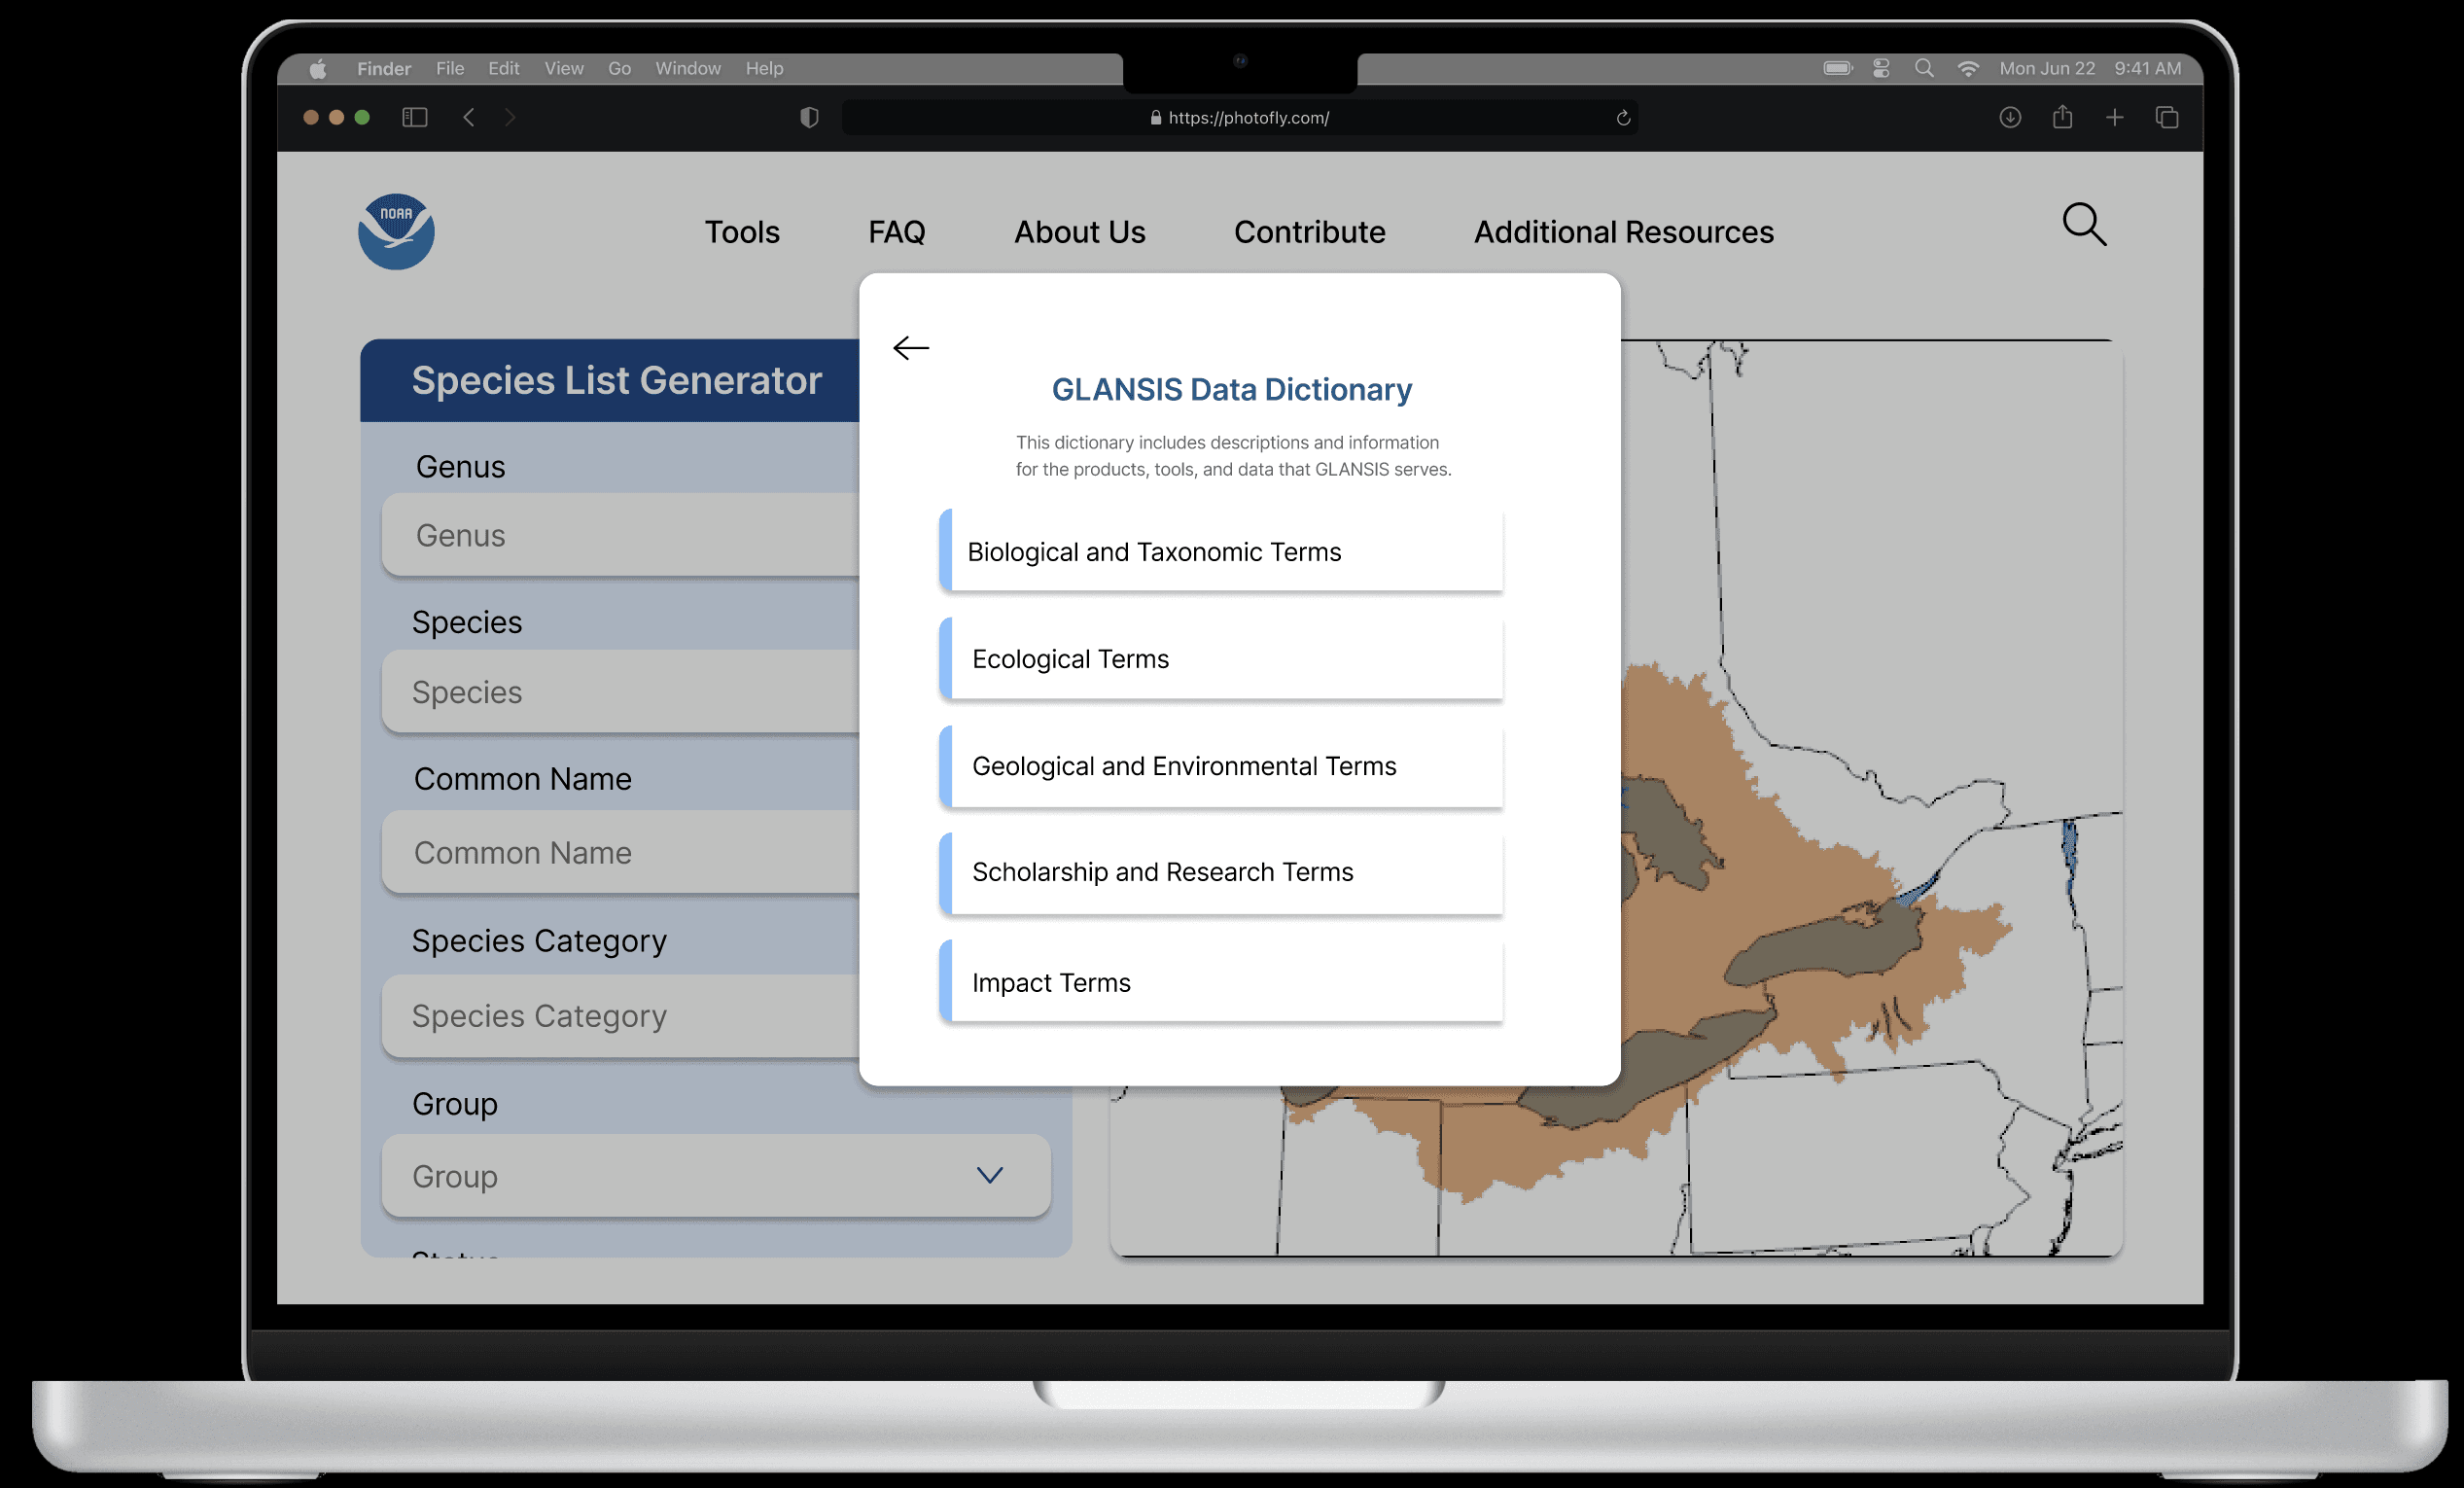2464x1488 pixels.
Task: Open the Additional Resources menu
Action: click(x=1623, y=232)
